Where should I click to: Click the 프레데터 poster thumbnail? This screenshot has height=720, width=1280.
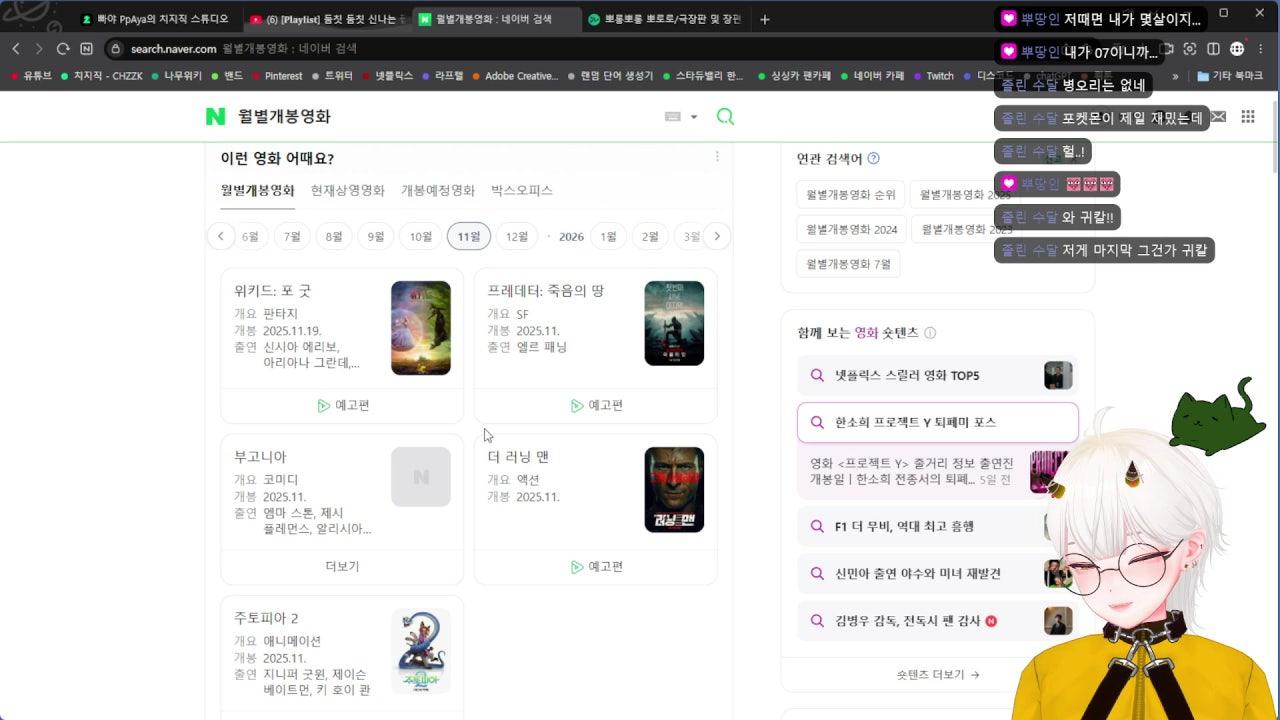[x=674, y=323]
